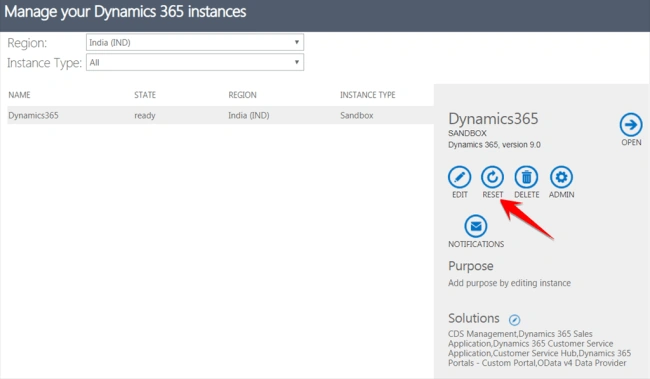
Task: Click the INSTANCE TYPE column header
Action: pyautogui.click(x=368, y=95)
